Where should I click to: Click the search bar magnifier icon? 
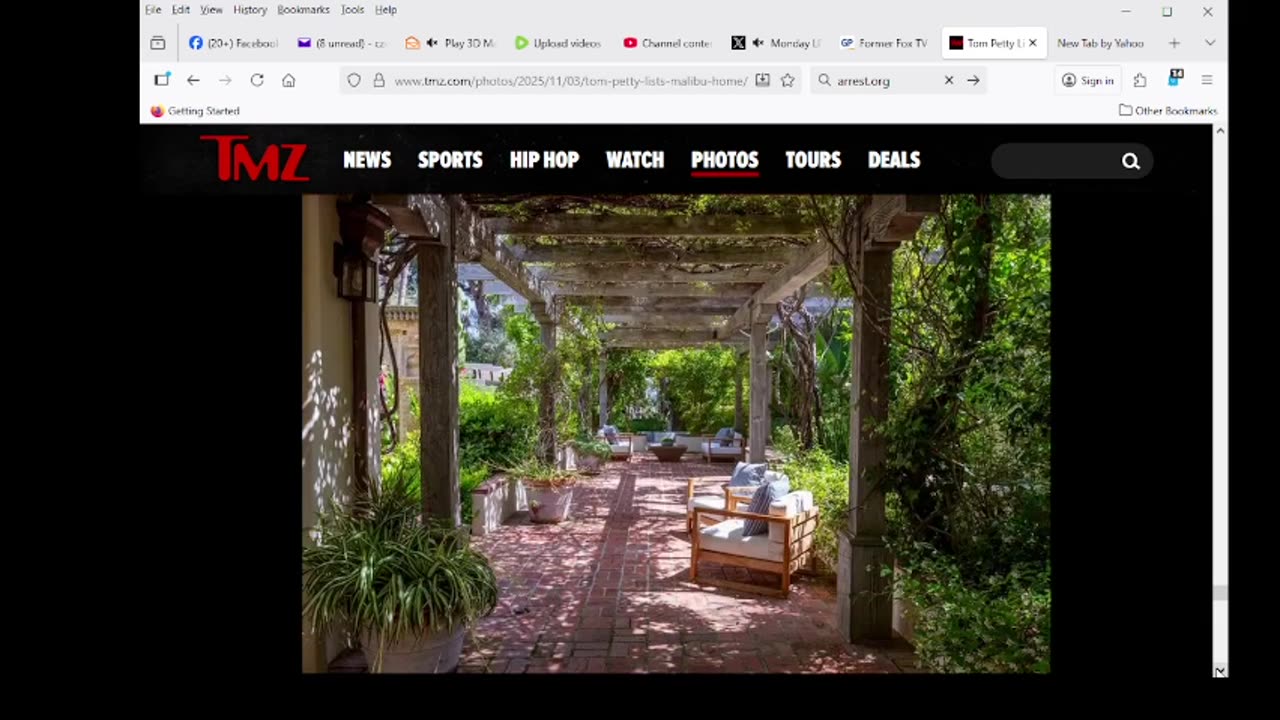(x=824, y=80)
